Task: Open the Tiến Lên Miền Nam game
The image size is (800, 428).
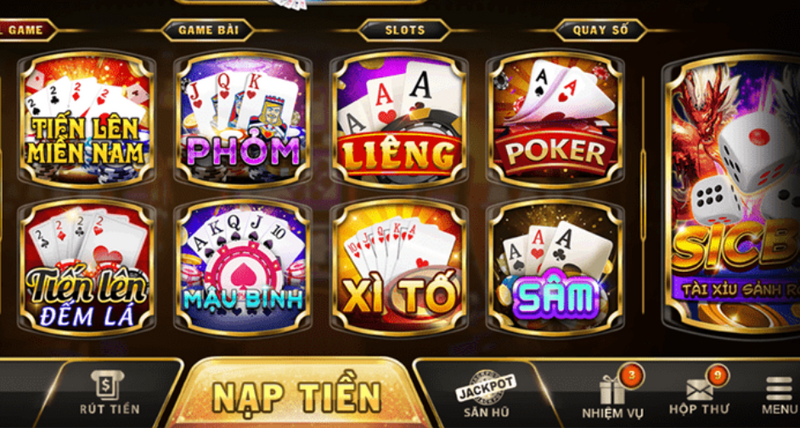Action: pos(86,119)
